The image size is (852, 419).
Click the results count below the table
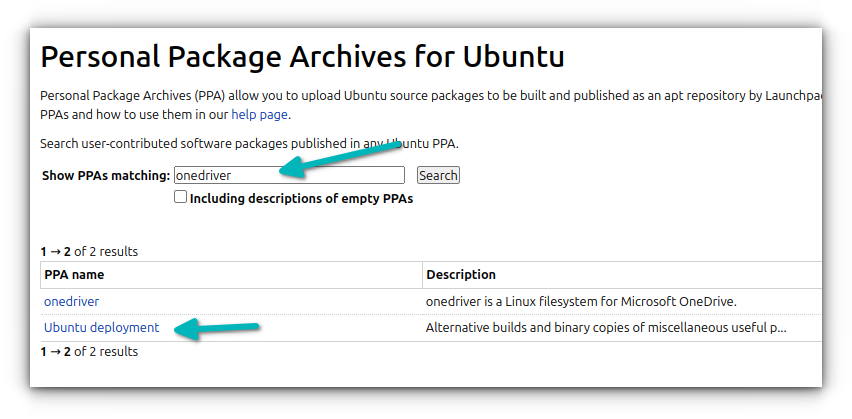coord(89,351)
